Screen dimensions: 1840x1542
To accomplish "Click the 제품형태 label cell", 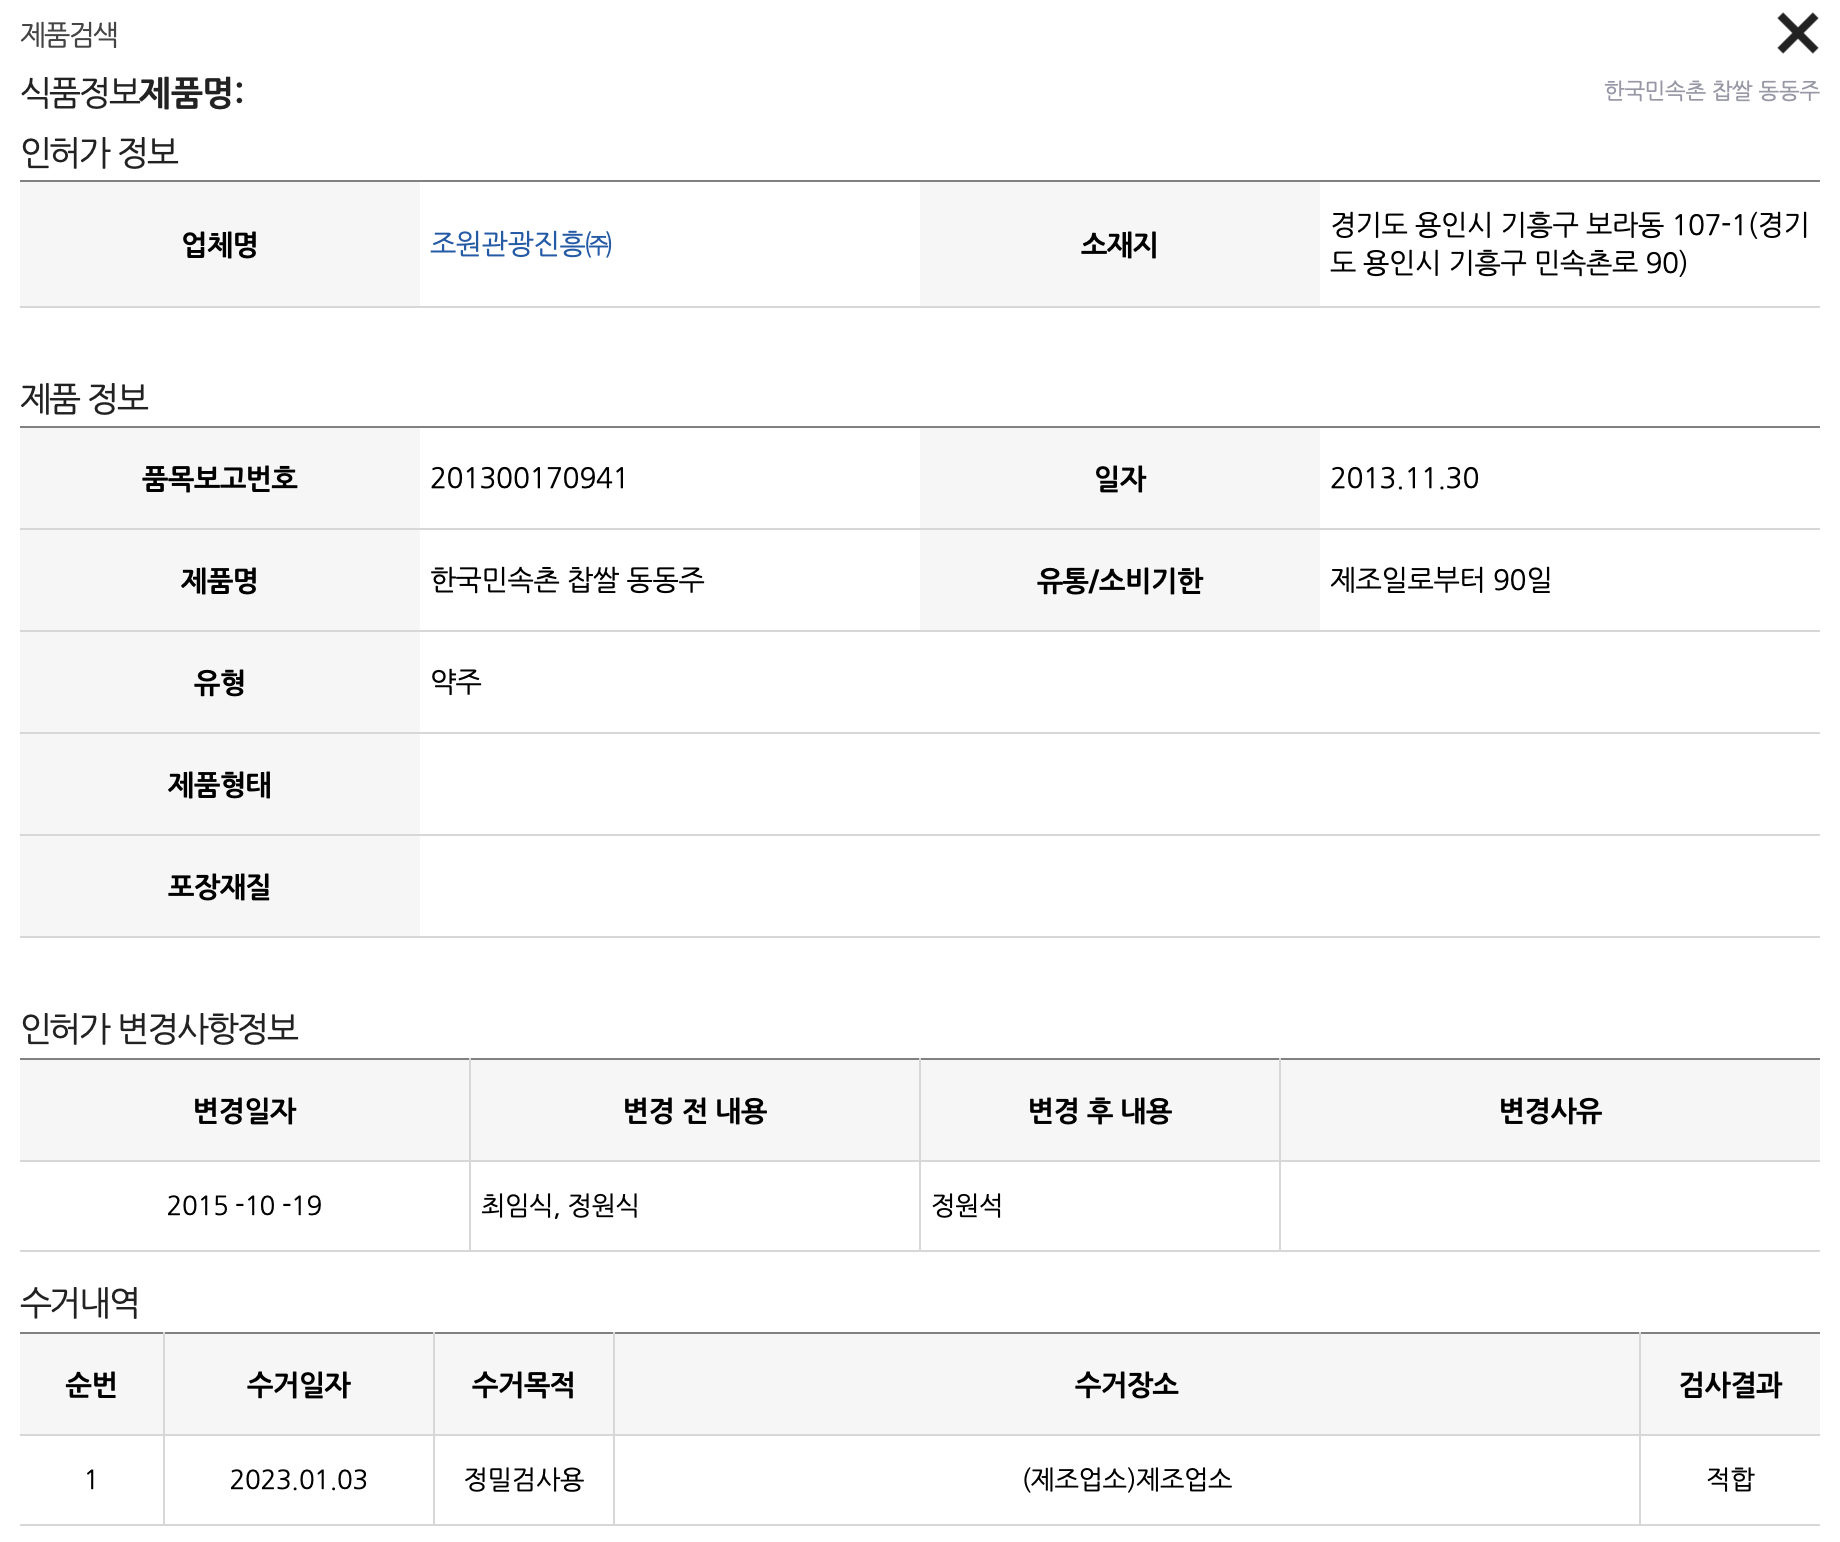I will [x=220, y=784].
